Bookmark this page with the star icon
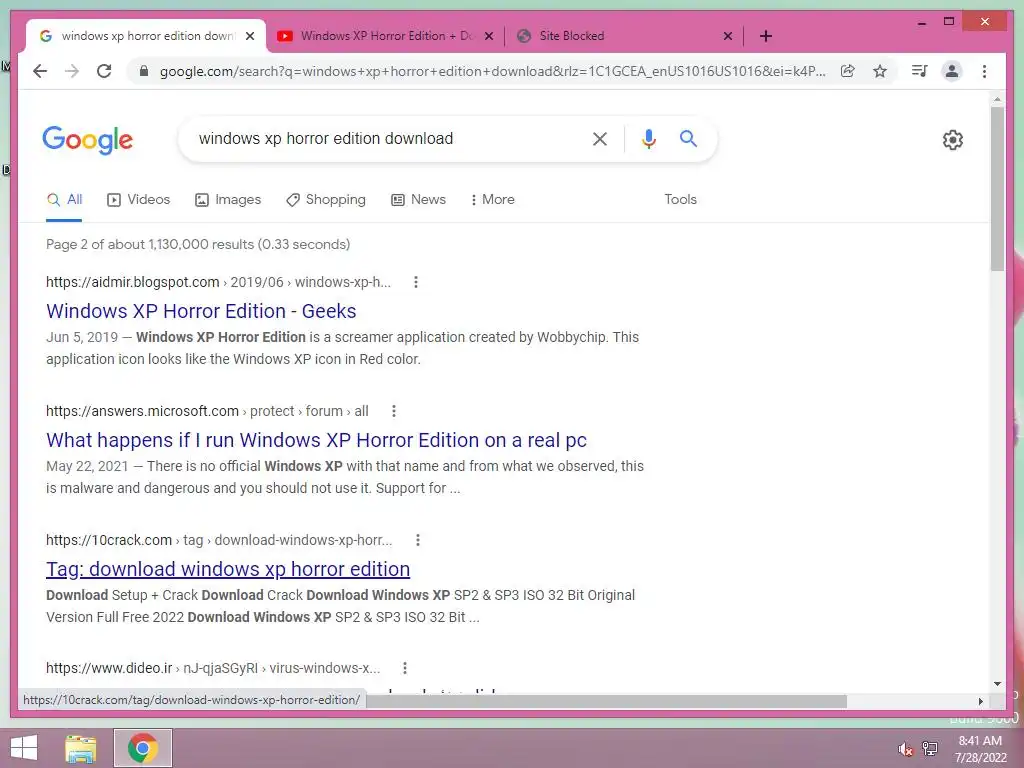1024x768 pixels. click(880, 71)
